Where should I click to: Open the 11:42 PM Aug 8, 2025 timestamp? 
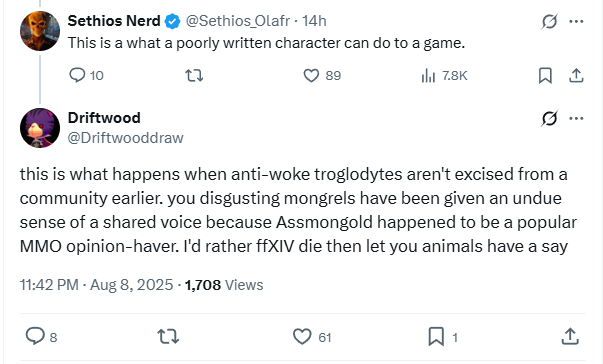[97, 285]
